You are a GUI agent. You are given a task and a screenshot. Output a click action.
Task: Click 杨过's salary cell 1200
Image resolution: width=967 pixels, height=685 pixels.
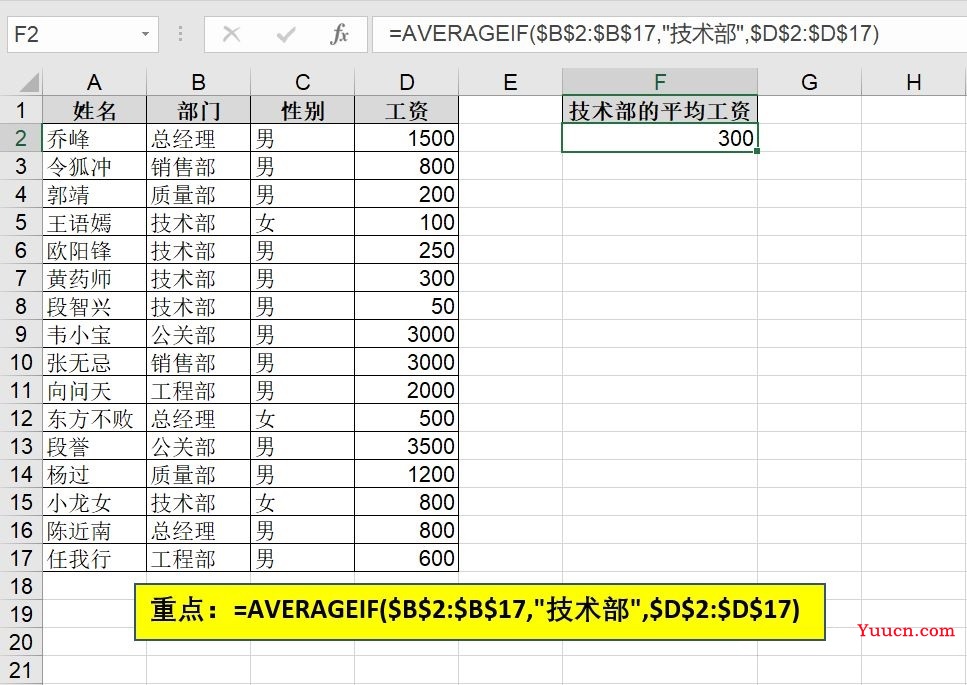[x=406, y=474]
